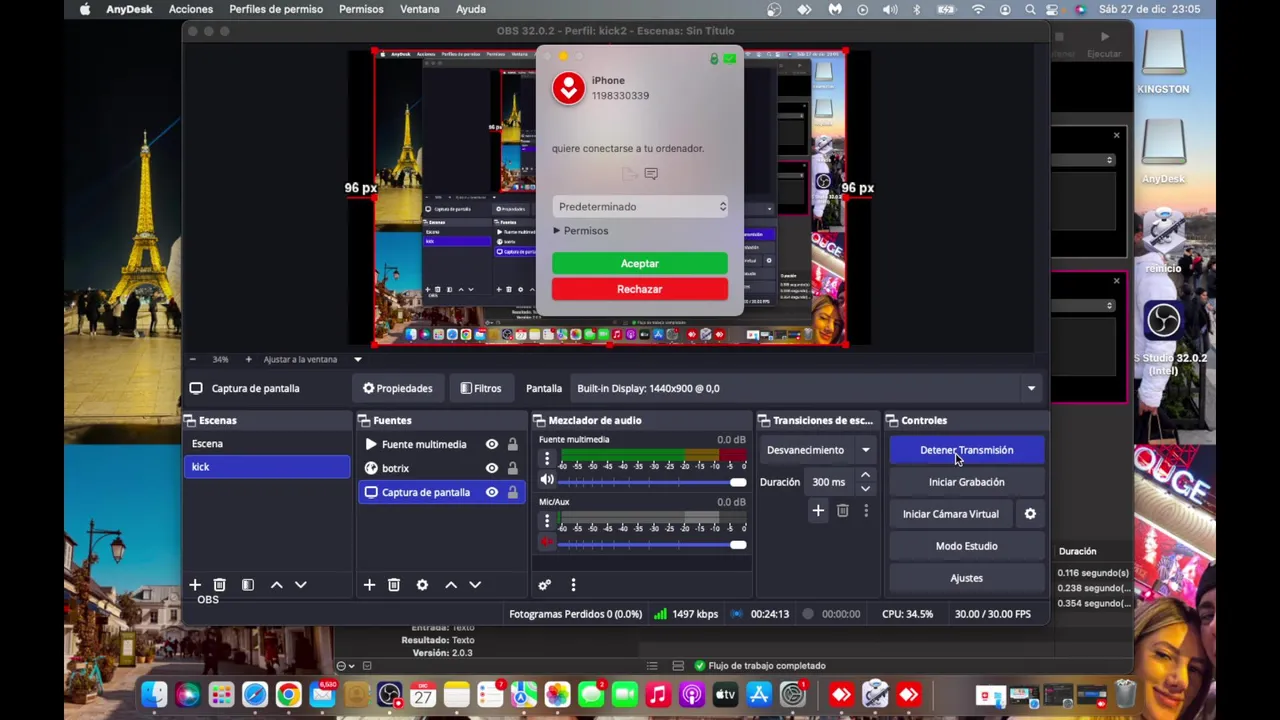This screenshot has width=1280, height=720.
Task: Open chat icon in AnyDesk request dialog
Action: tap(651, 174)
